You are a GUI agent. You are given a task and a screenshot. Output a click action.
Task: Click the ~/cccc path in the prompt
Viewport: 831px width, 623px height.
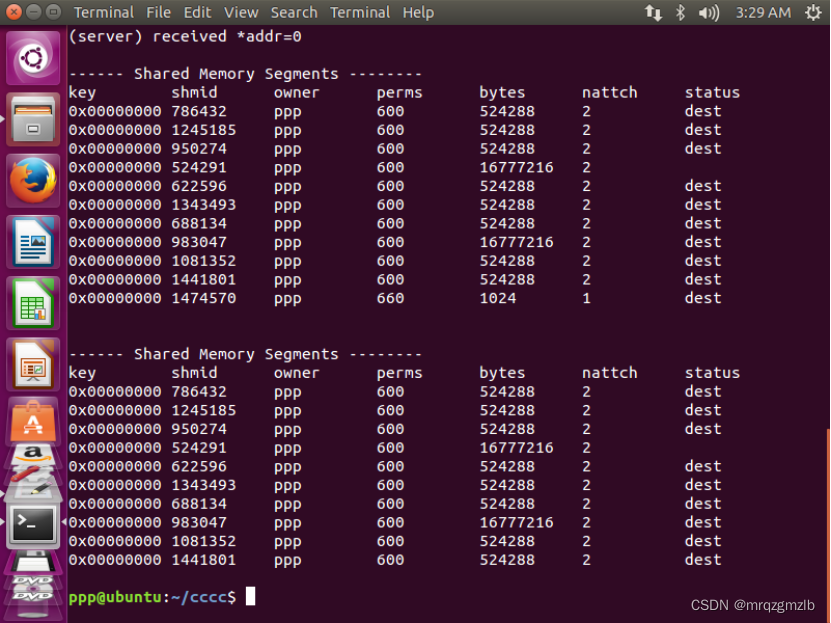point(199,597)
